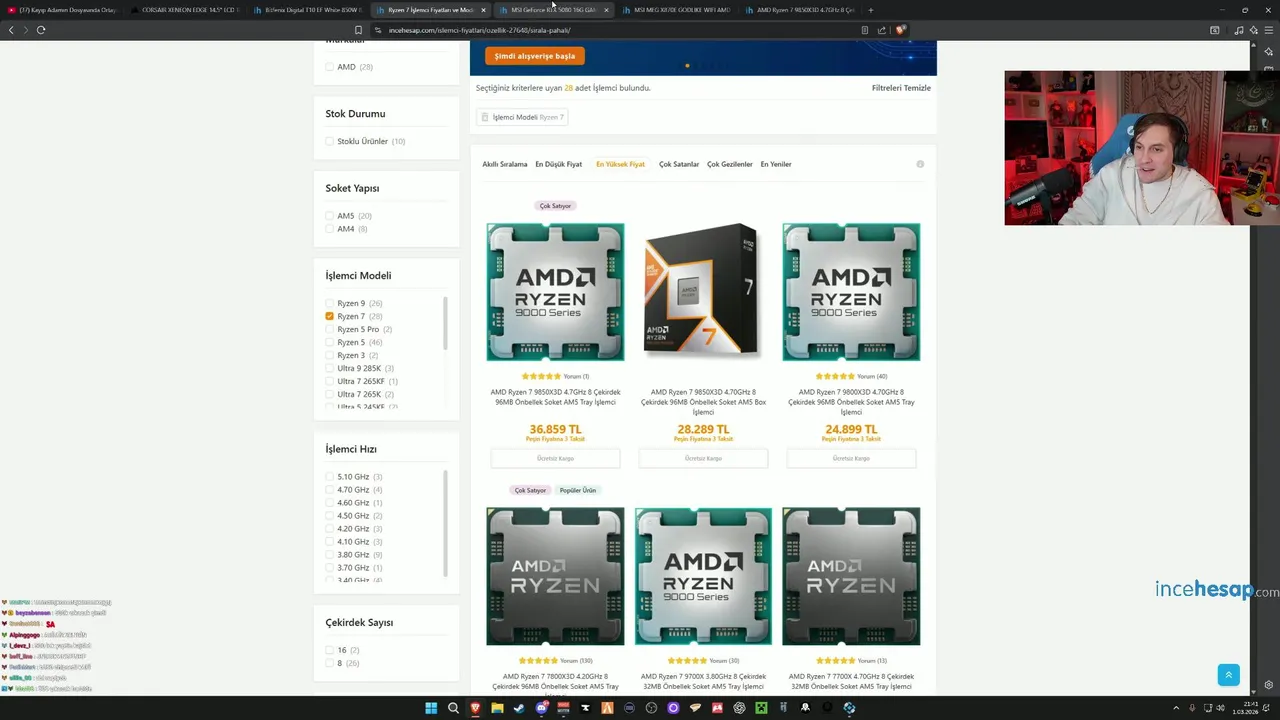Open Ryzen 7 9850X3D Tray product title

coord(555,397)
